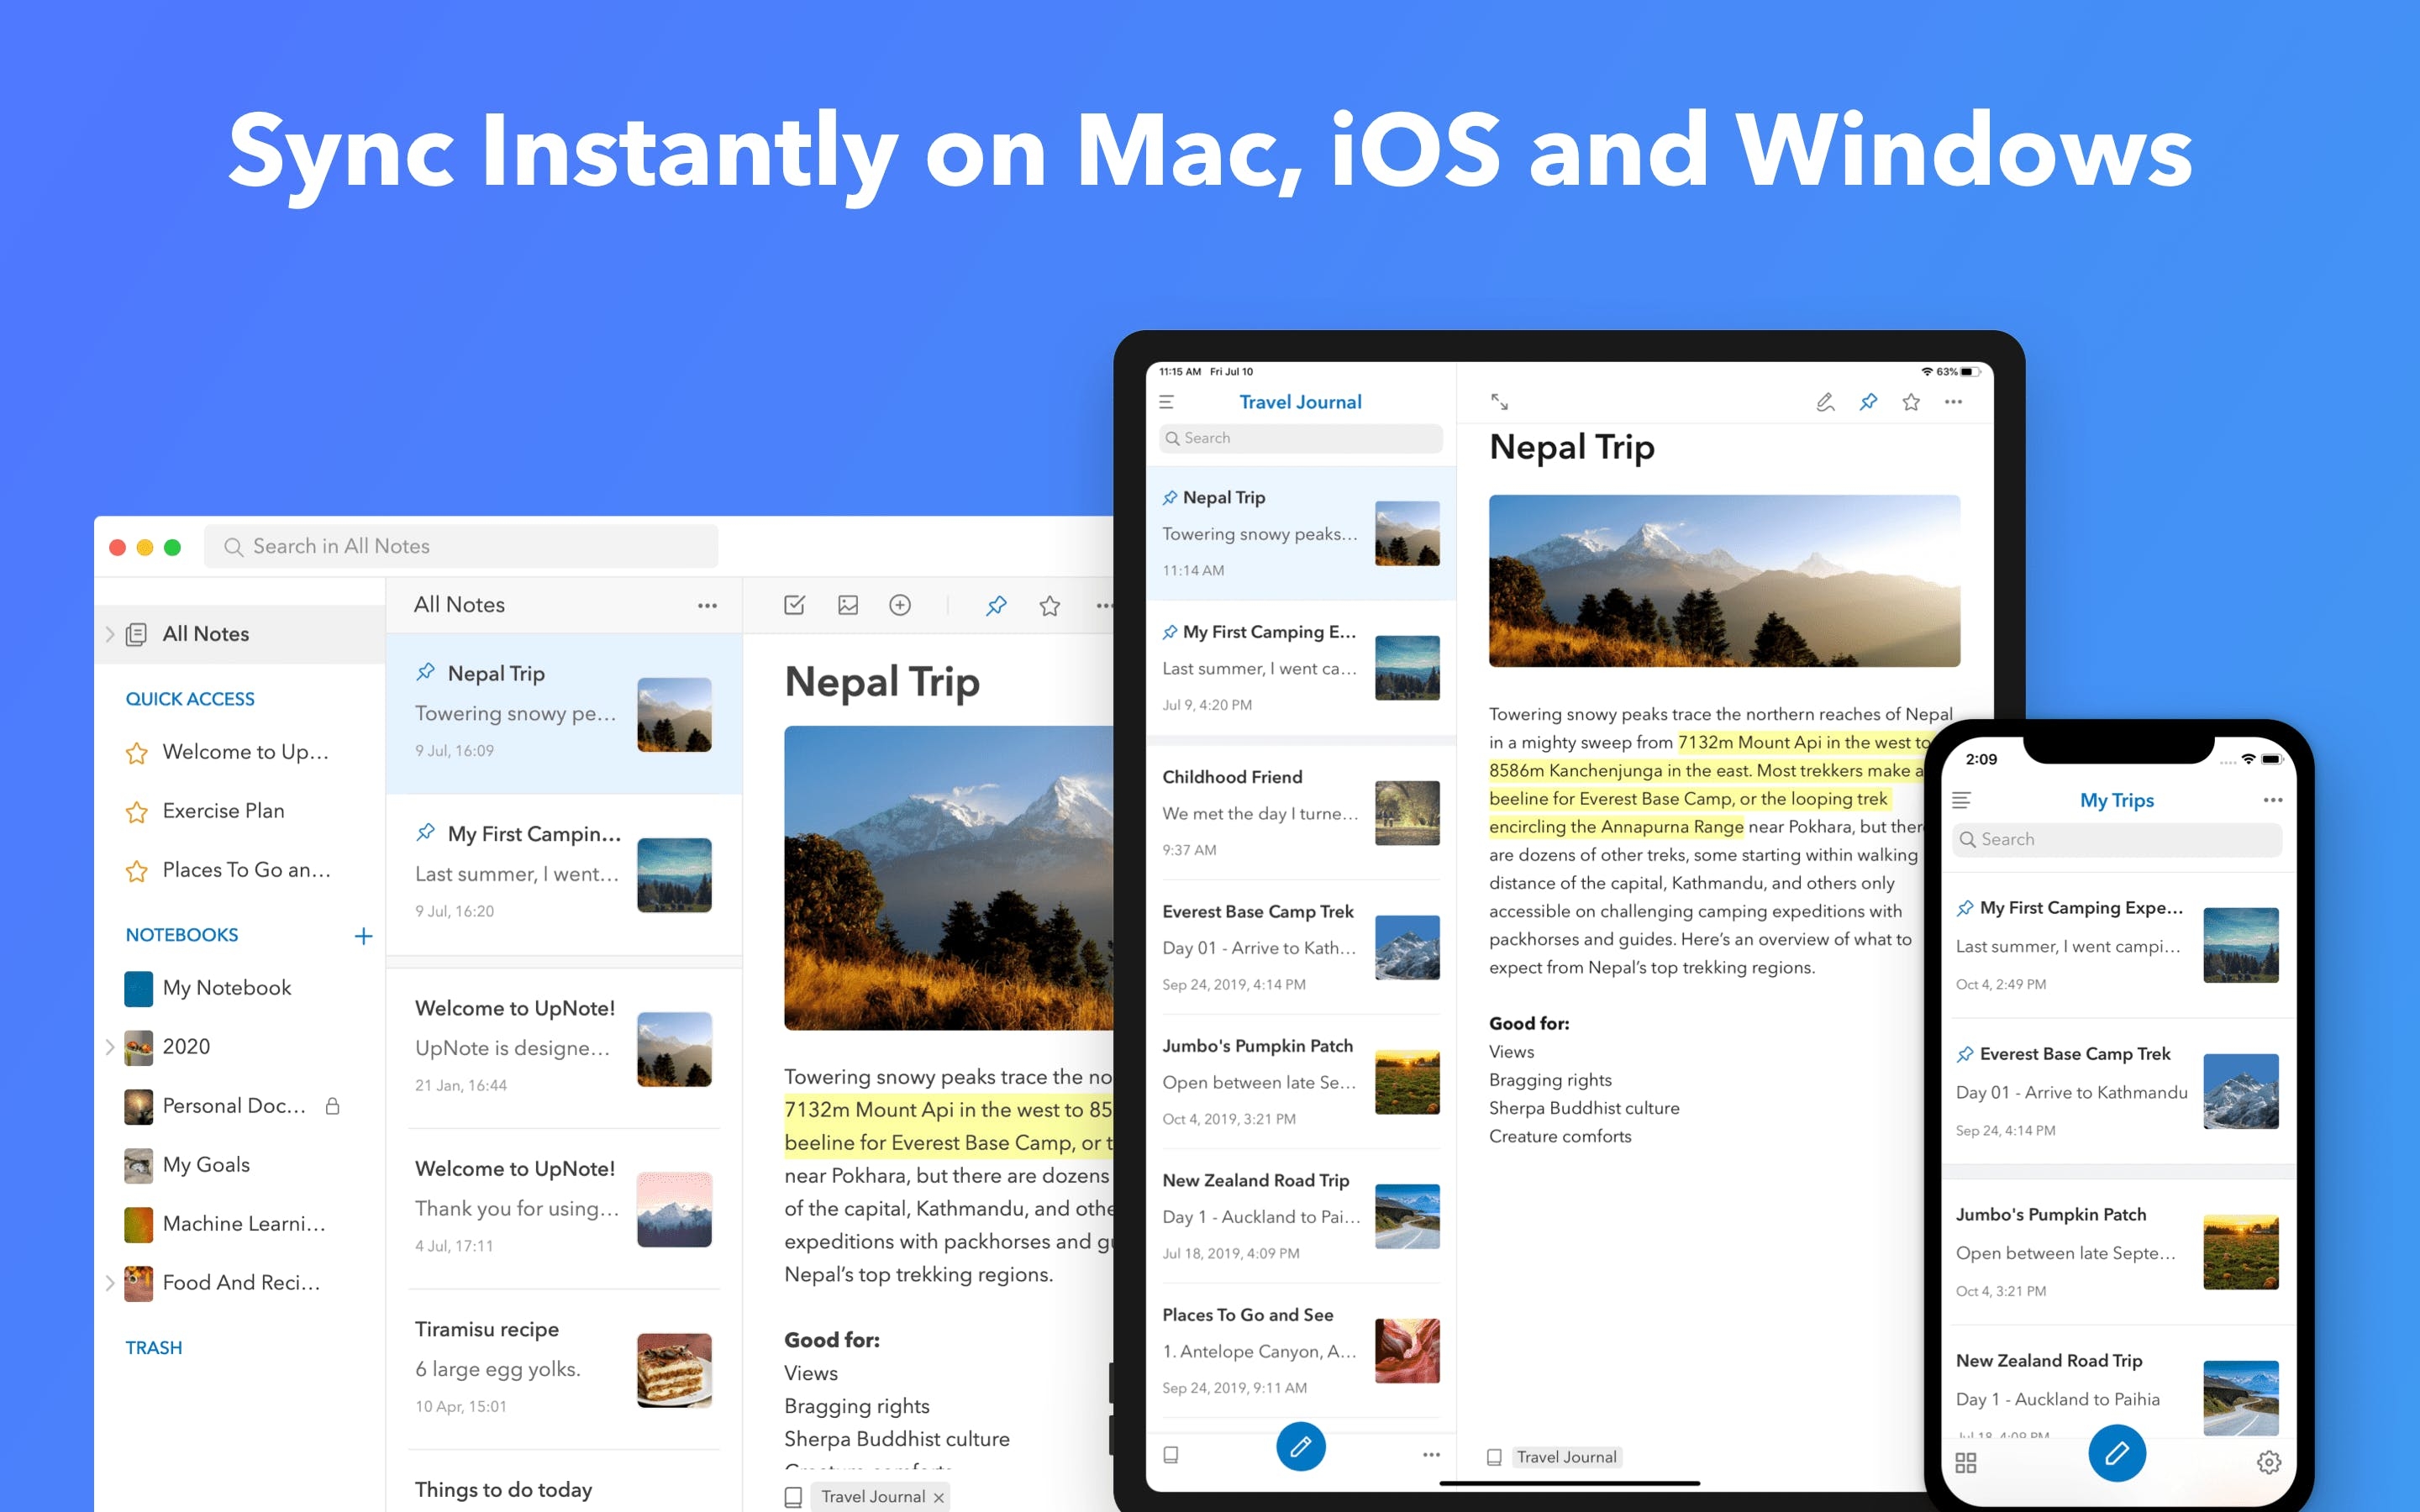Toggle the pin icon in iPad toolbar
This screenshot has width=2420, height=1512.
[x=1868, y=402]
